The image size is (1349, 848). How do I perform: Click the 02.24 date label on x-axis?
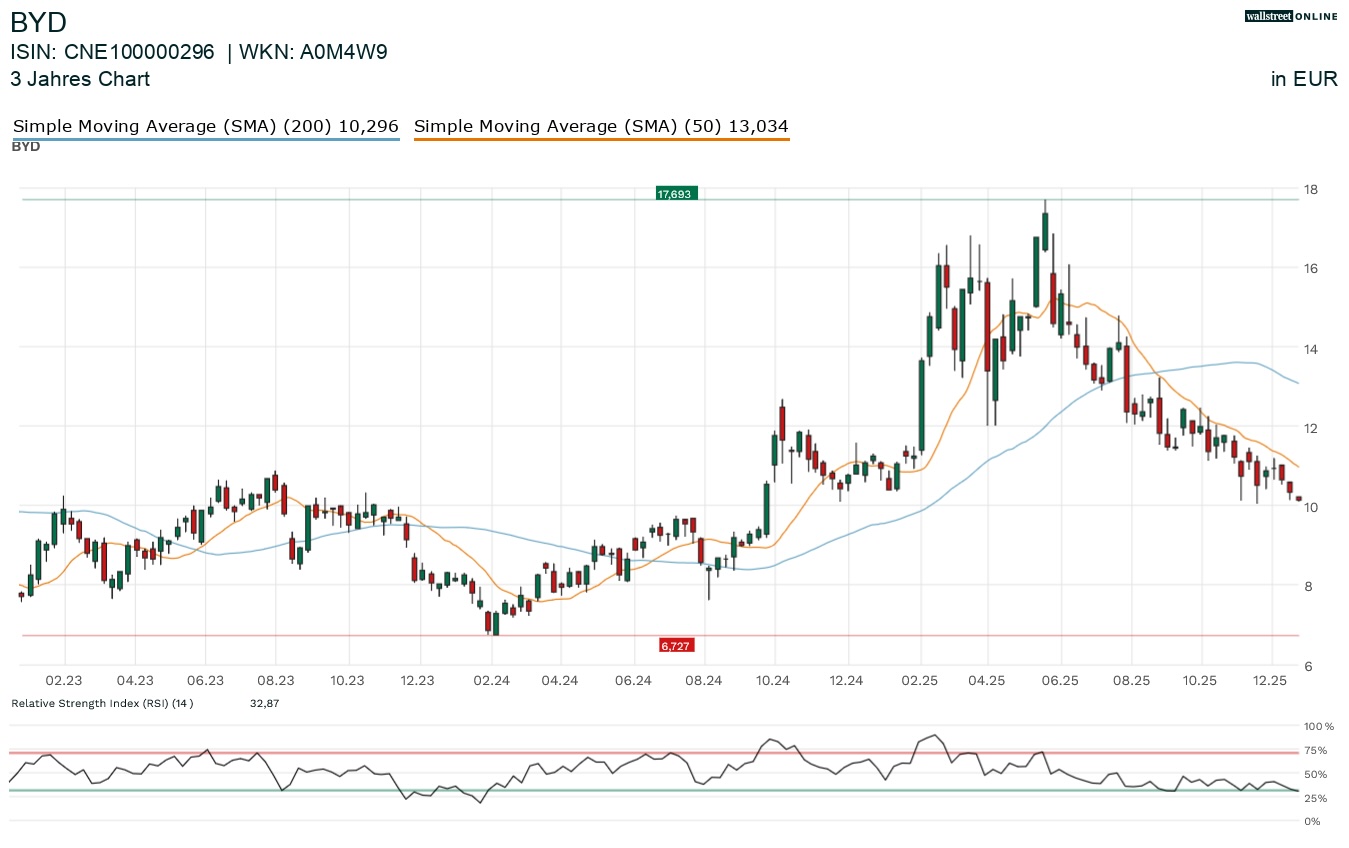pyautogui.click(x=493, y=680)
